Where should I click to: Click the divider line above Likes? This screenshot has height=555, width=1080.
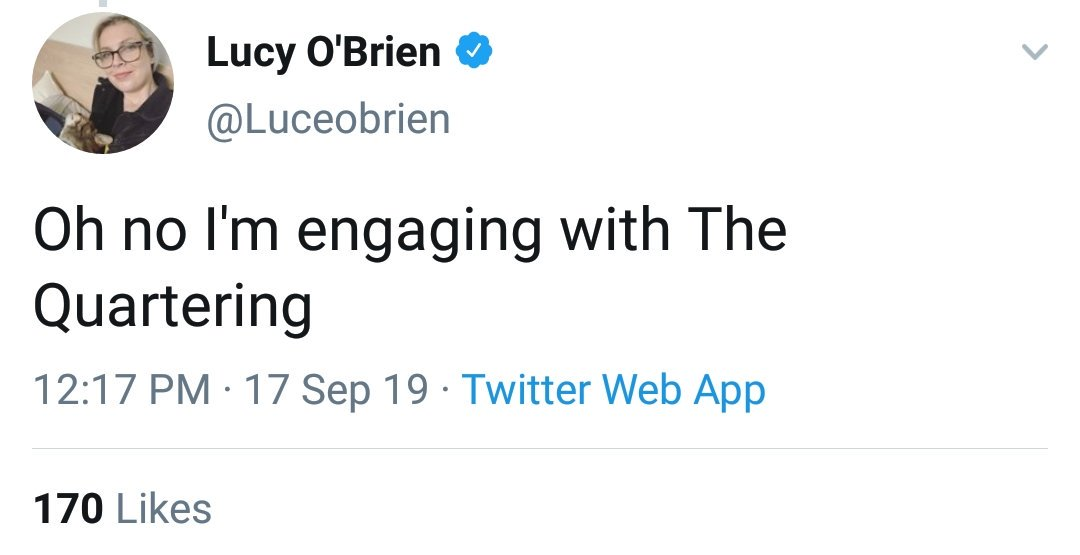tap(540, 448)
